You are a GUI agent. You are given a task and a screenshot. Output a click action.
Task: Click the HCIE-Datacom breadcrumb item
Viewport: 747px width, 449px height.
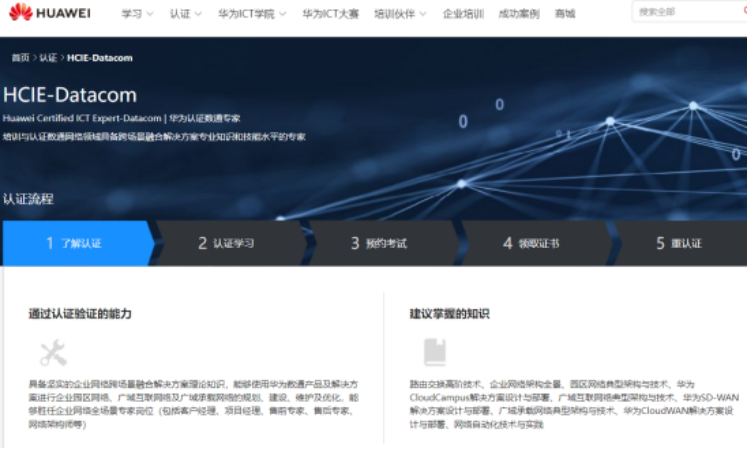(x=100, y=58)
